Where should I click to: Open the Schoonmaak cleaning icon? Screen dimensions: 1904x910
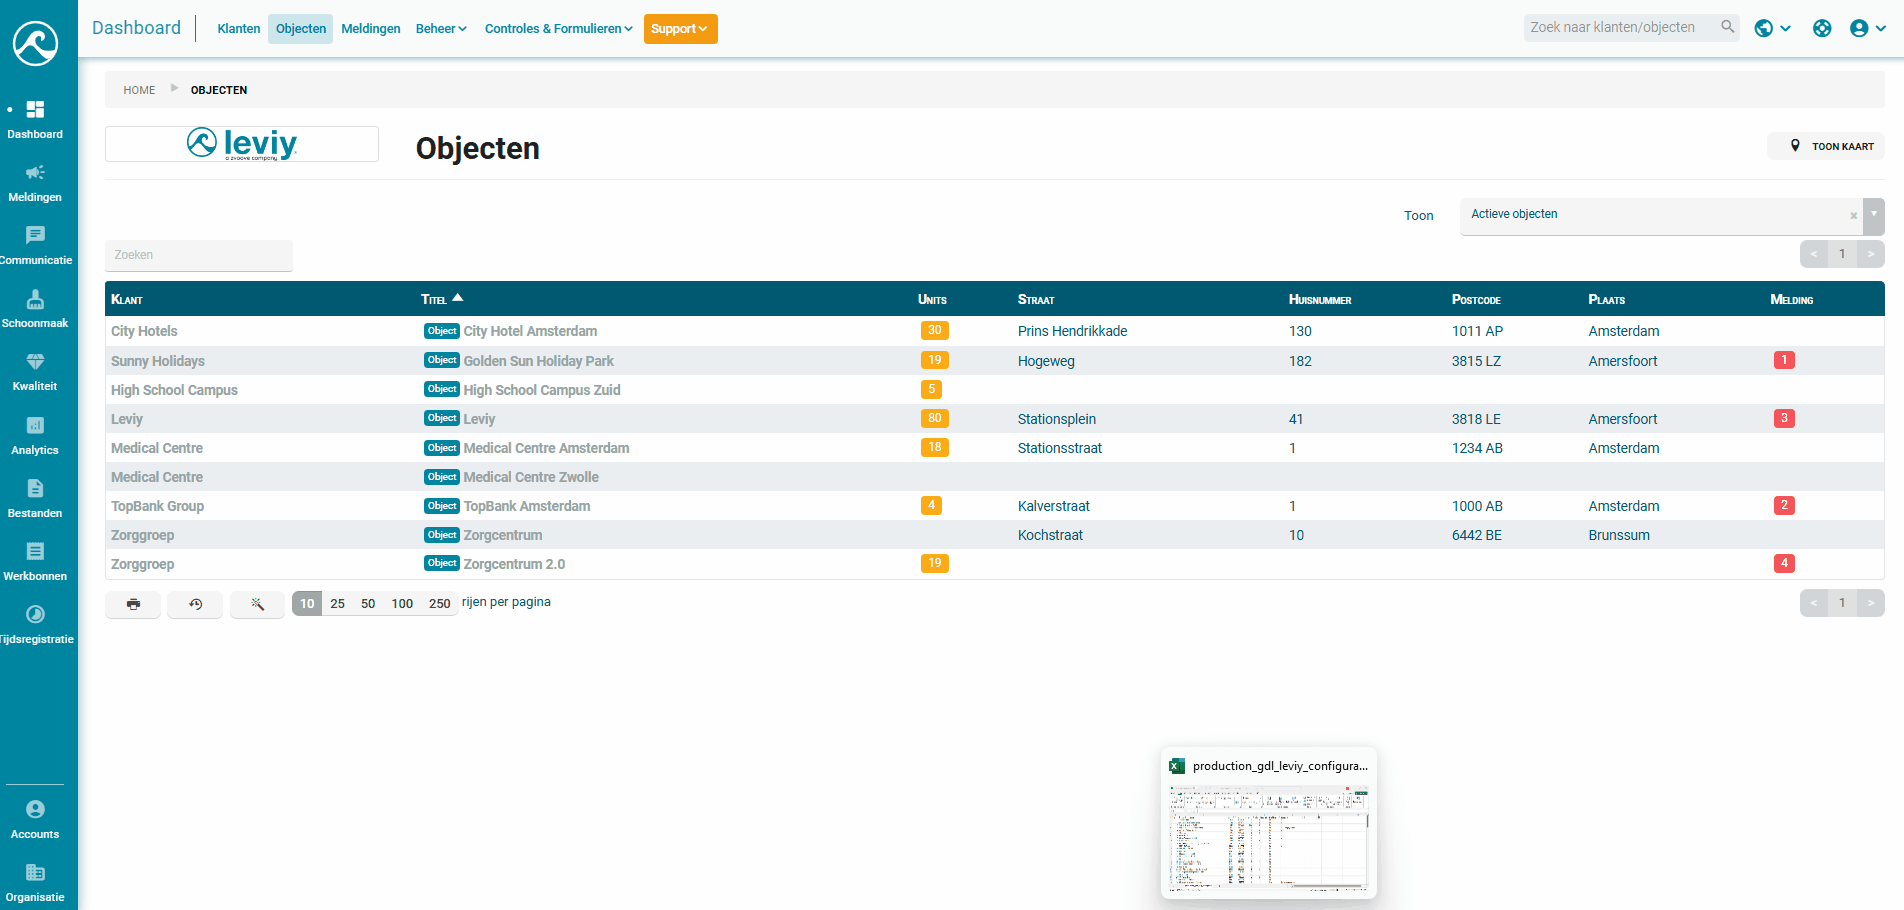coord(35,299)
